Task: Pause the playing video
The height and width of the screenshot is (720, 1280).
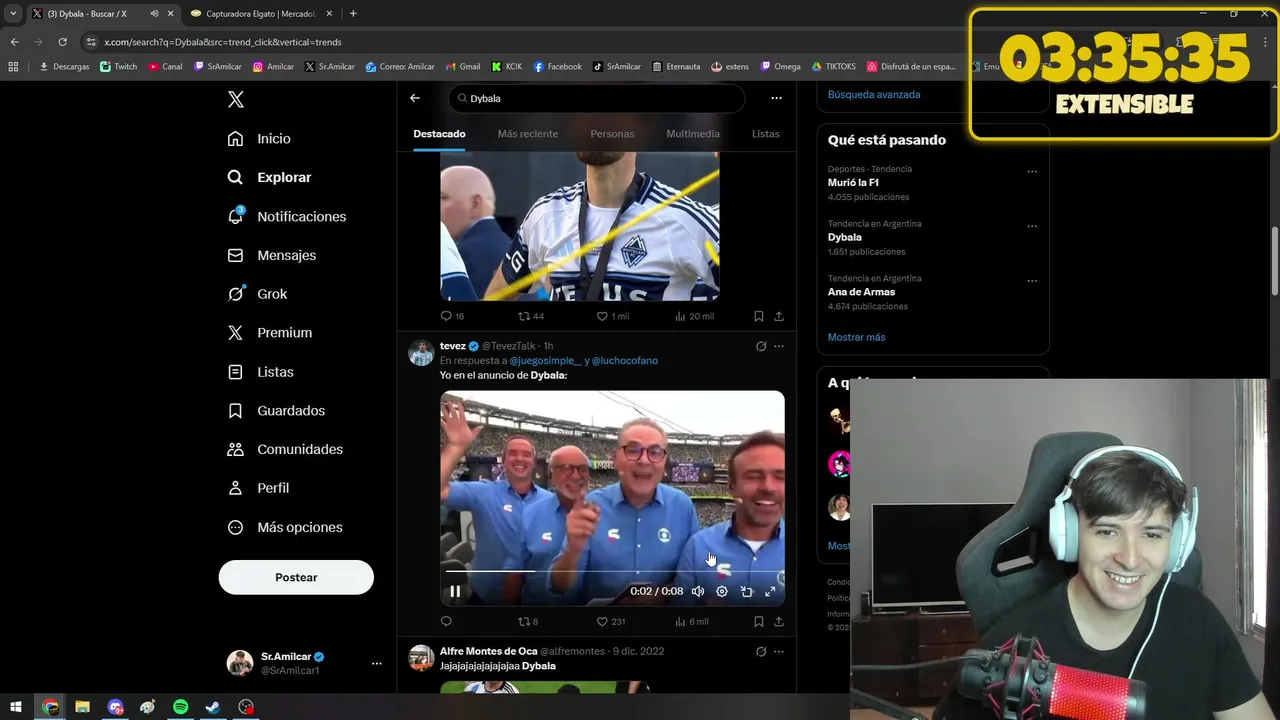Action: pos(455,591)
